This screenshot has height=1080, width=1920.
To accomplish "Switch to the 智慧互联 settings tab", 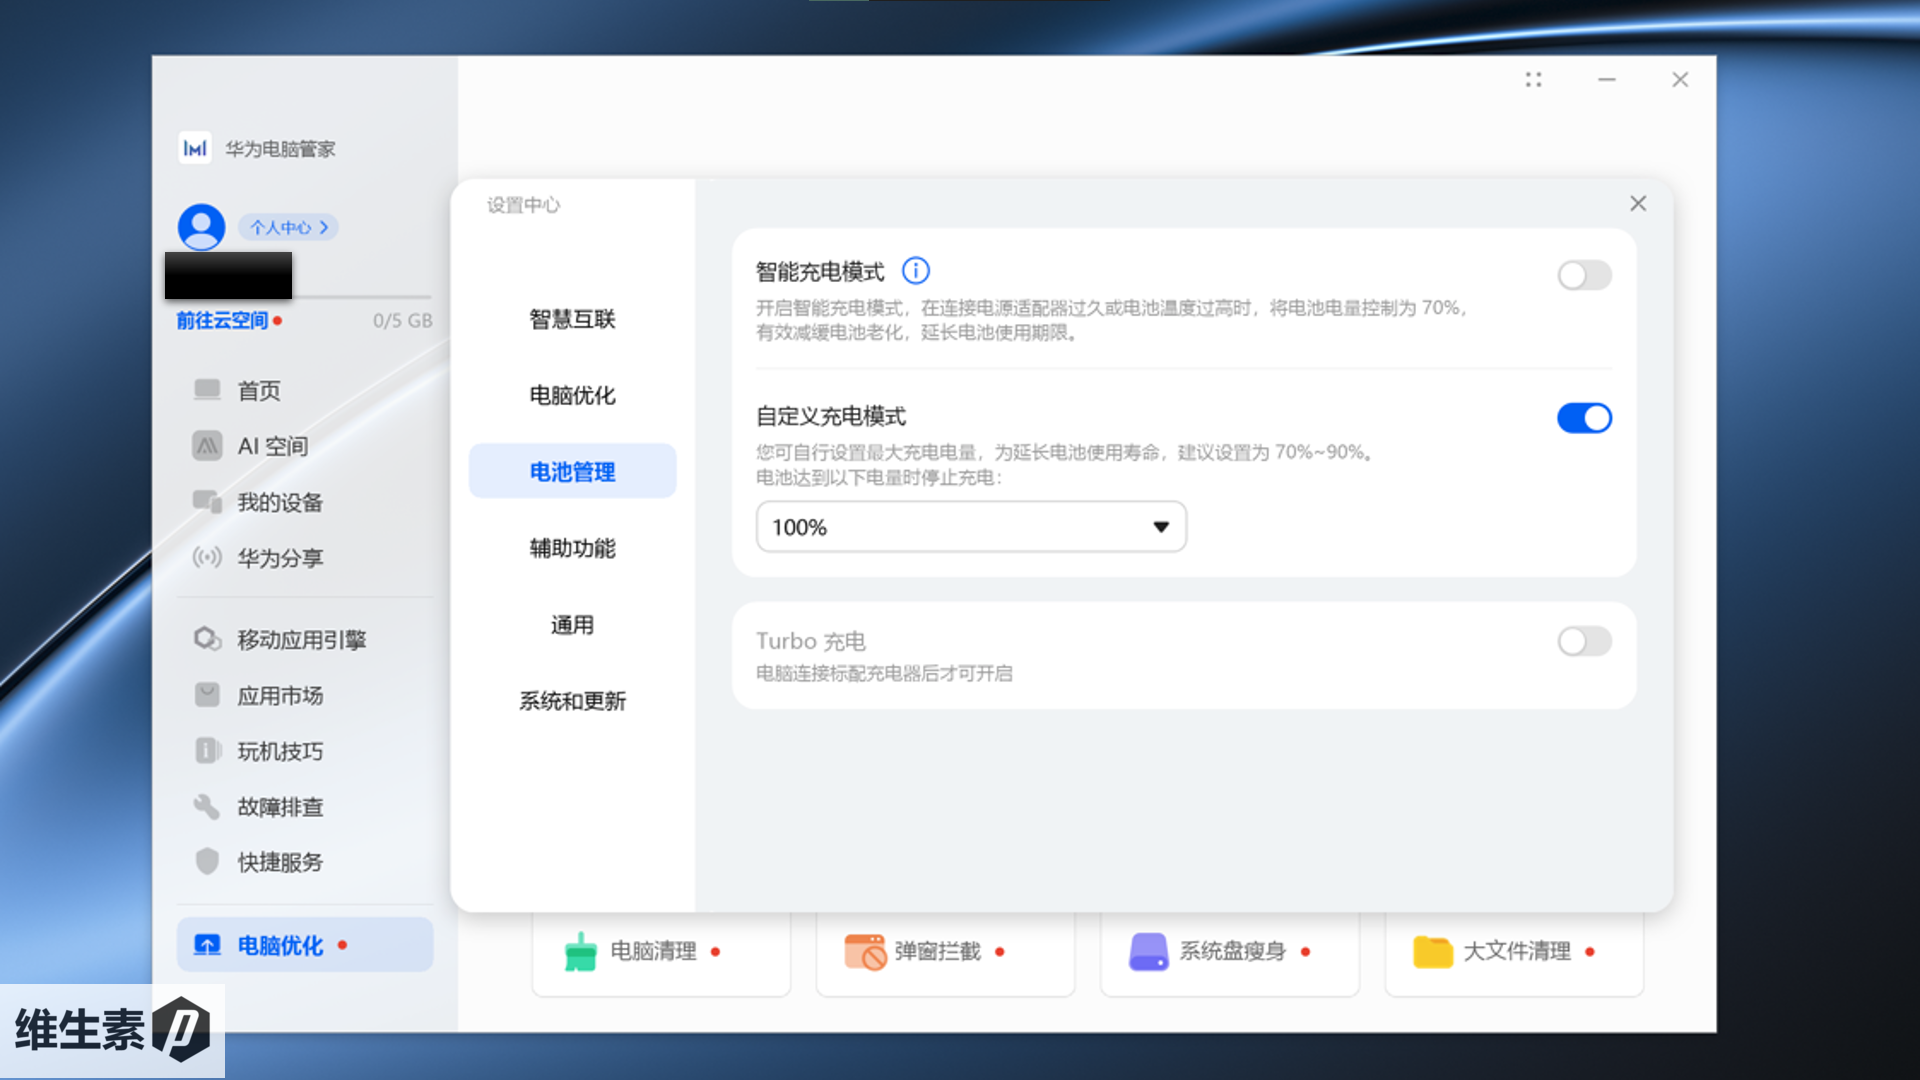I will (x=572, y=319).
